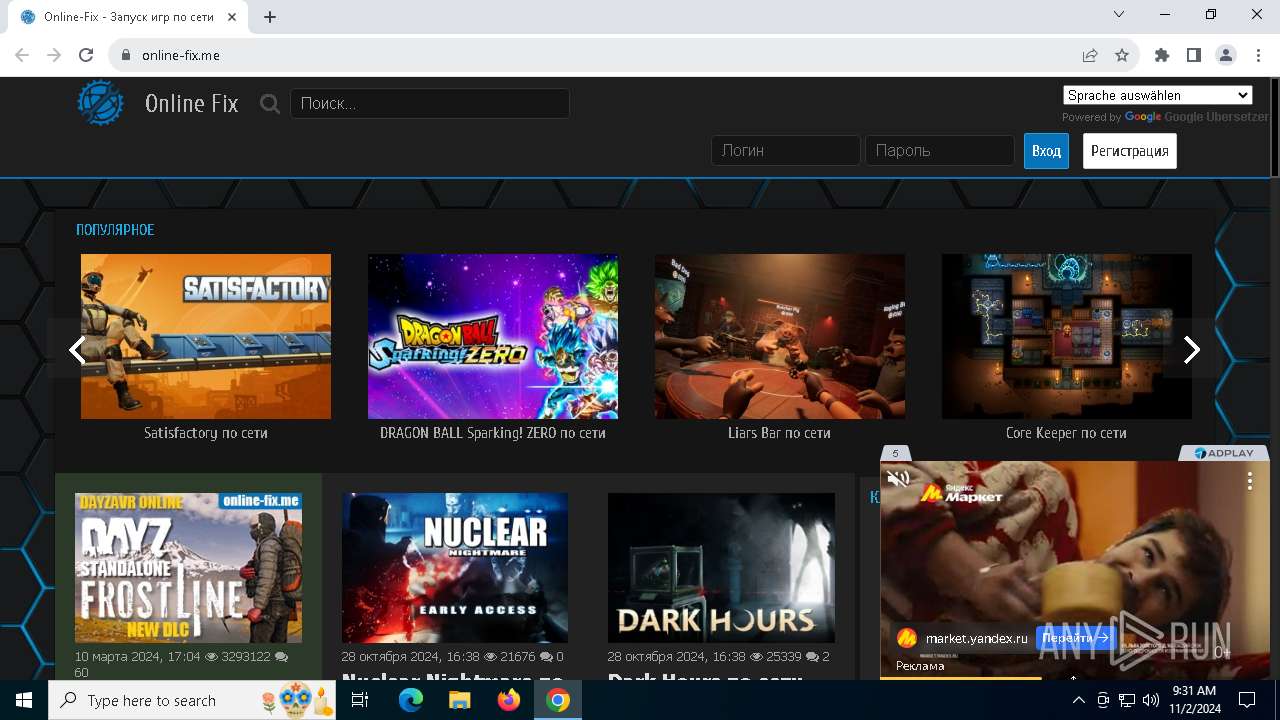Click the Online Fix gear logo

click(x=101, y=103)
